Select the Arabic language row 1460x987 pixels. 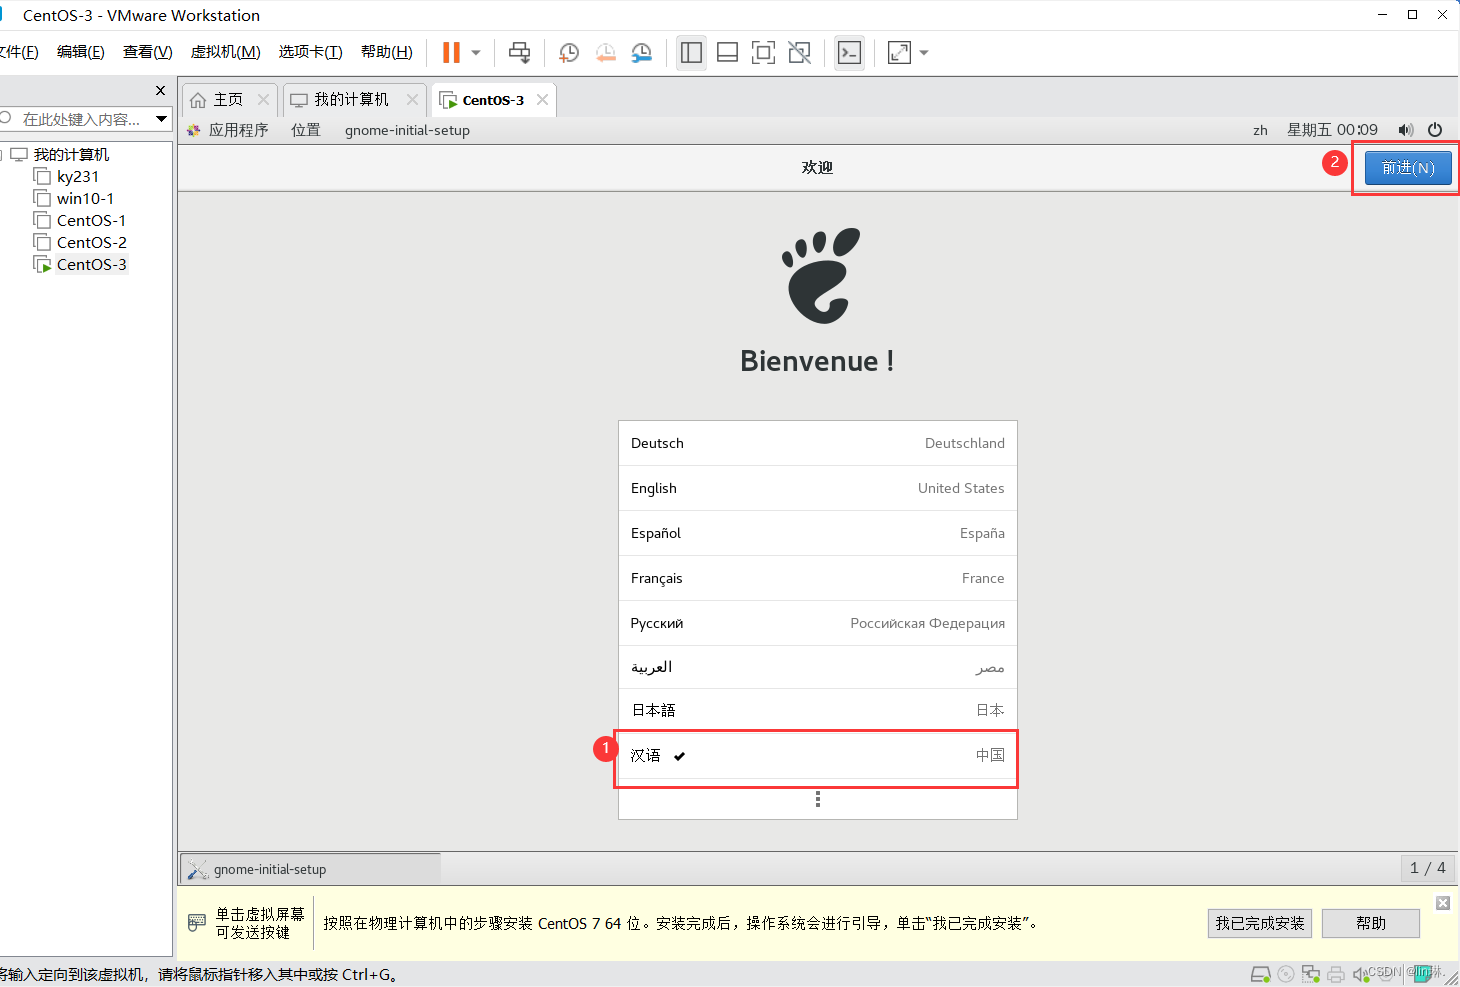(818, 667)
